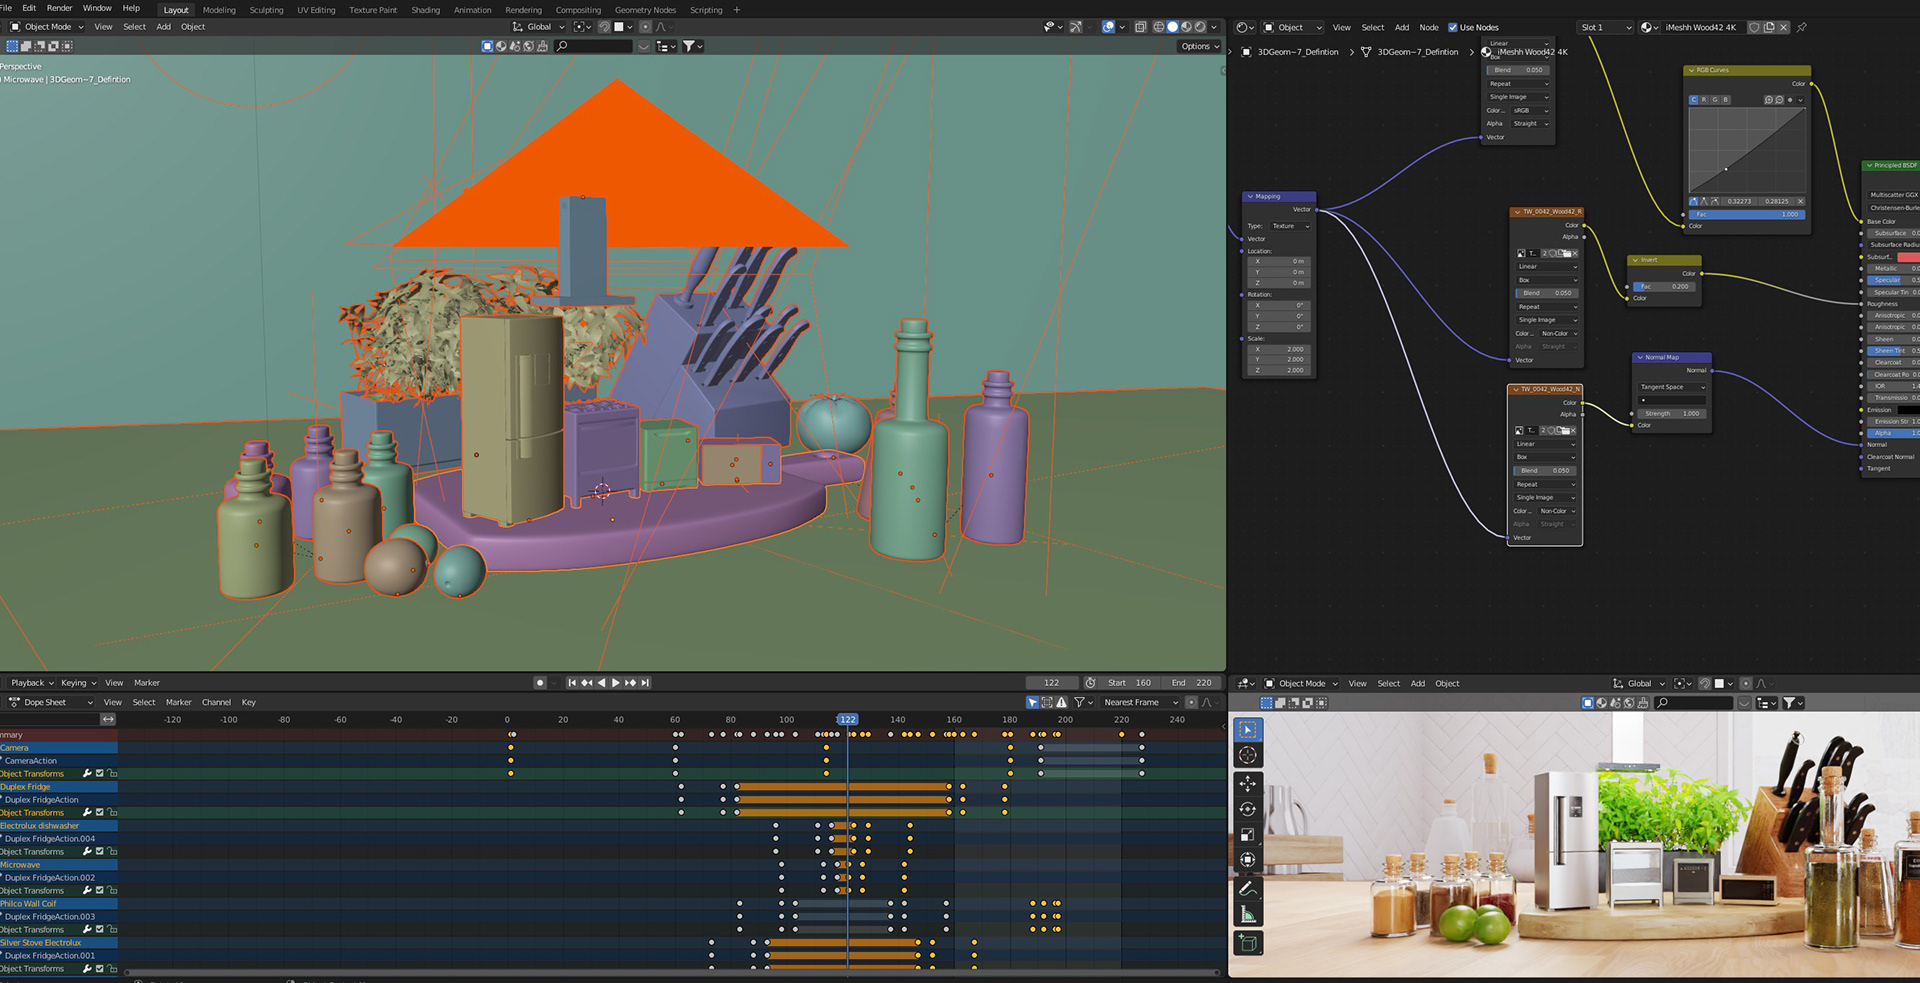The height and width of the screenshot is (983, 1920).
Task: Adjust Strength slider in Normal Map node
Action: [1672, 413]
